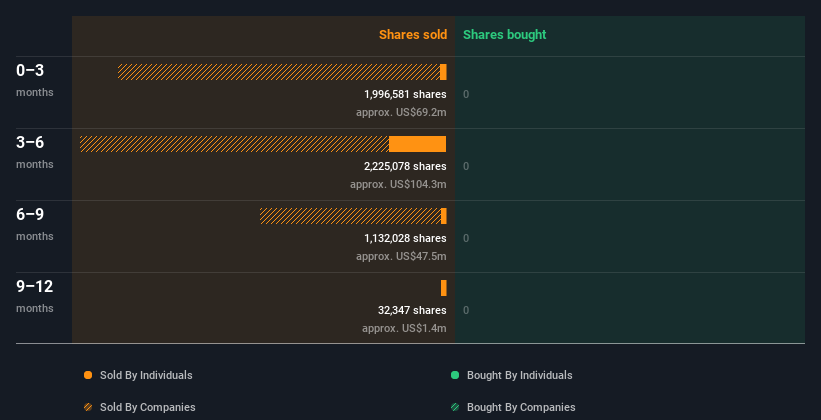Click the 32,347 shares value

(x=413, y=310)
